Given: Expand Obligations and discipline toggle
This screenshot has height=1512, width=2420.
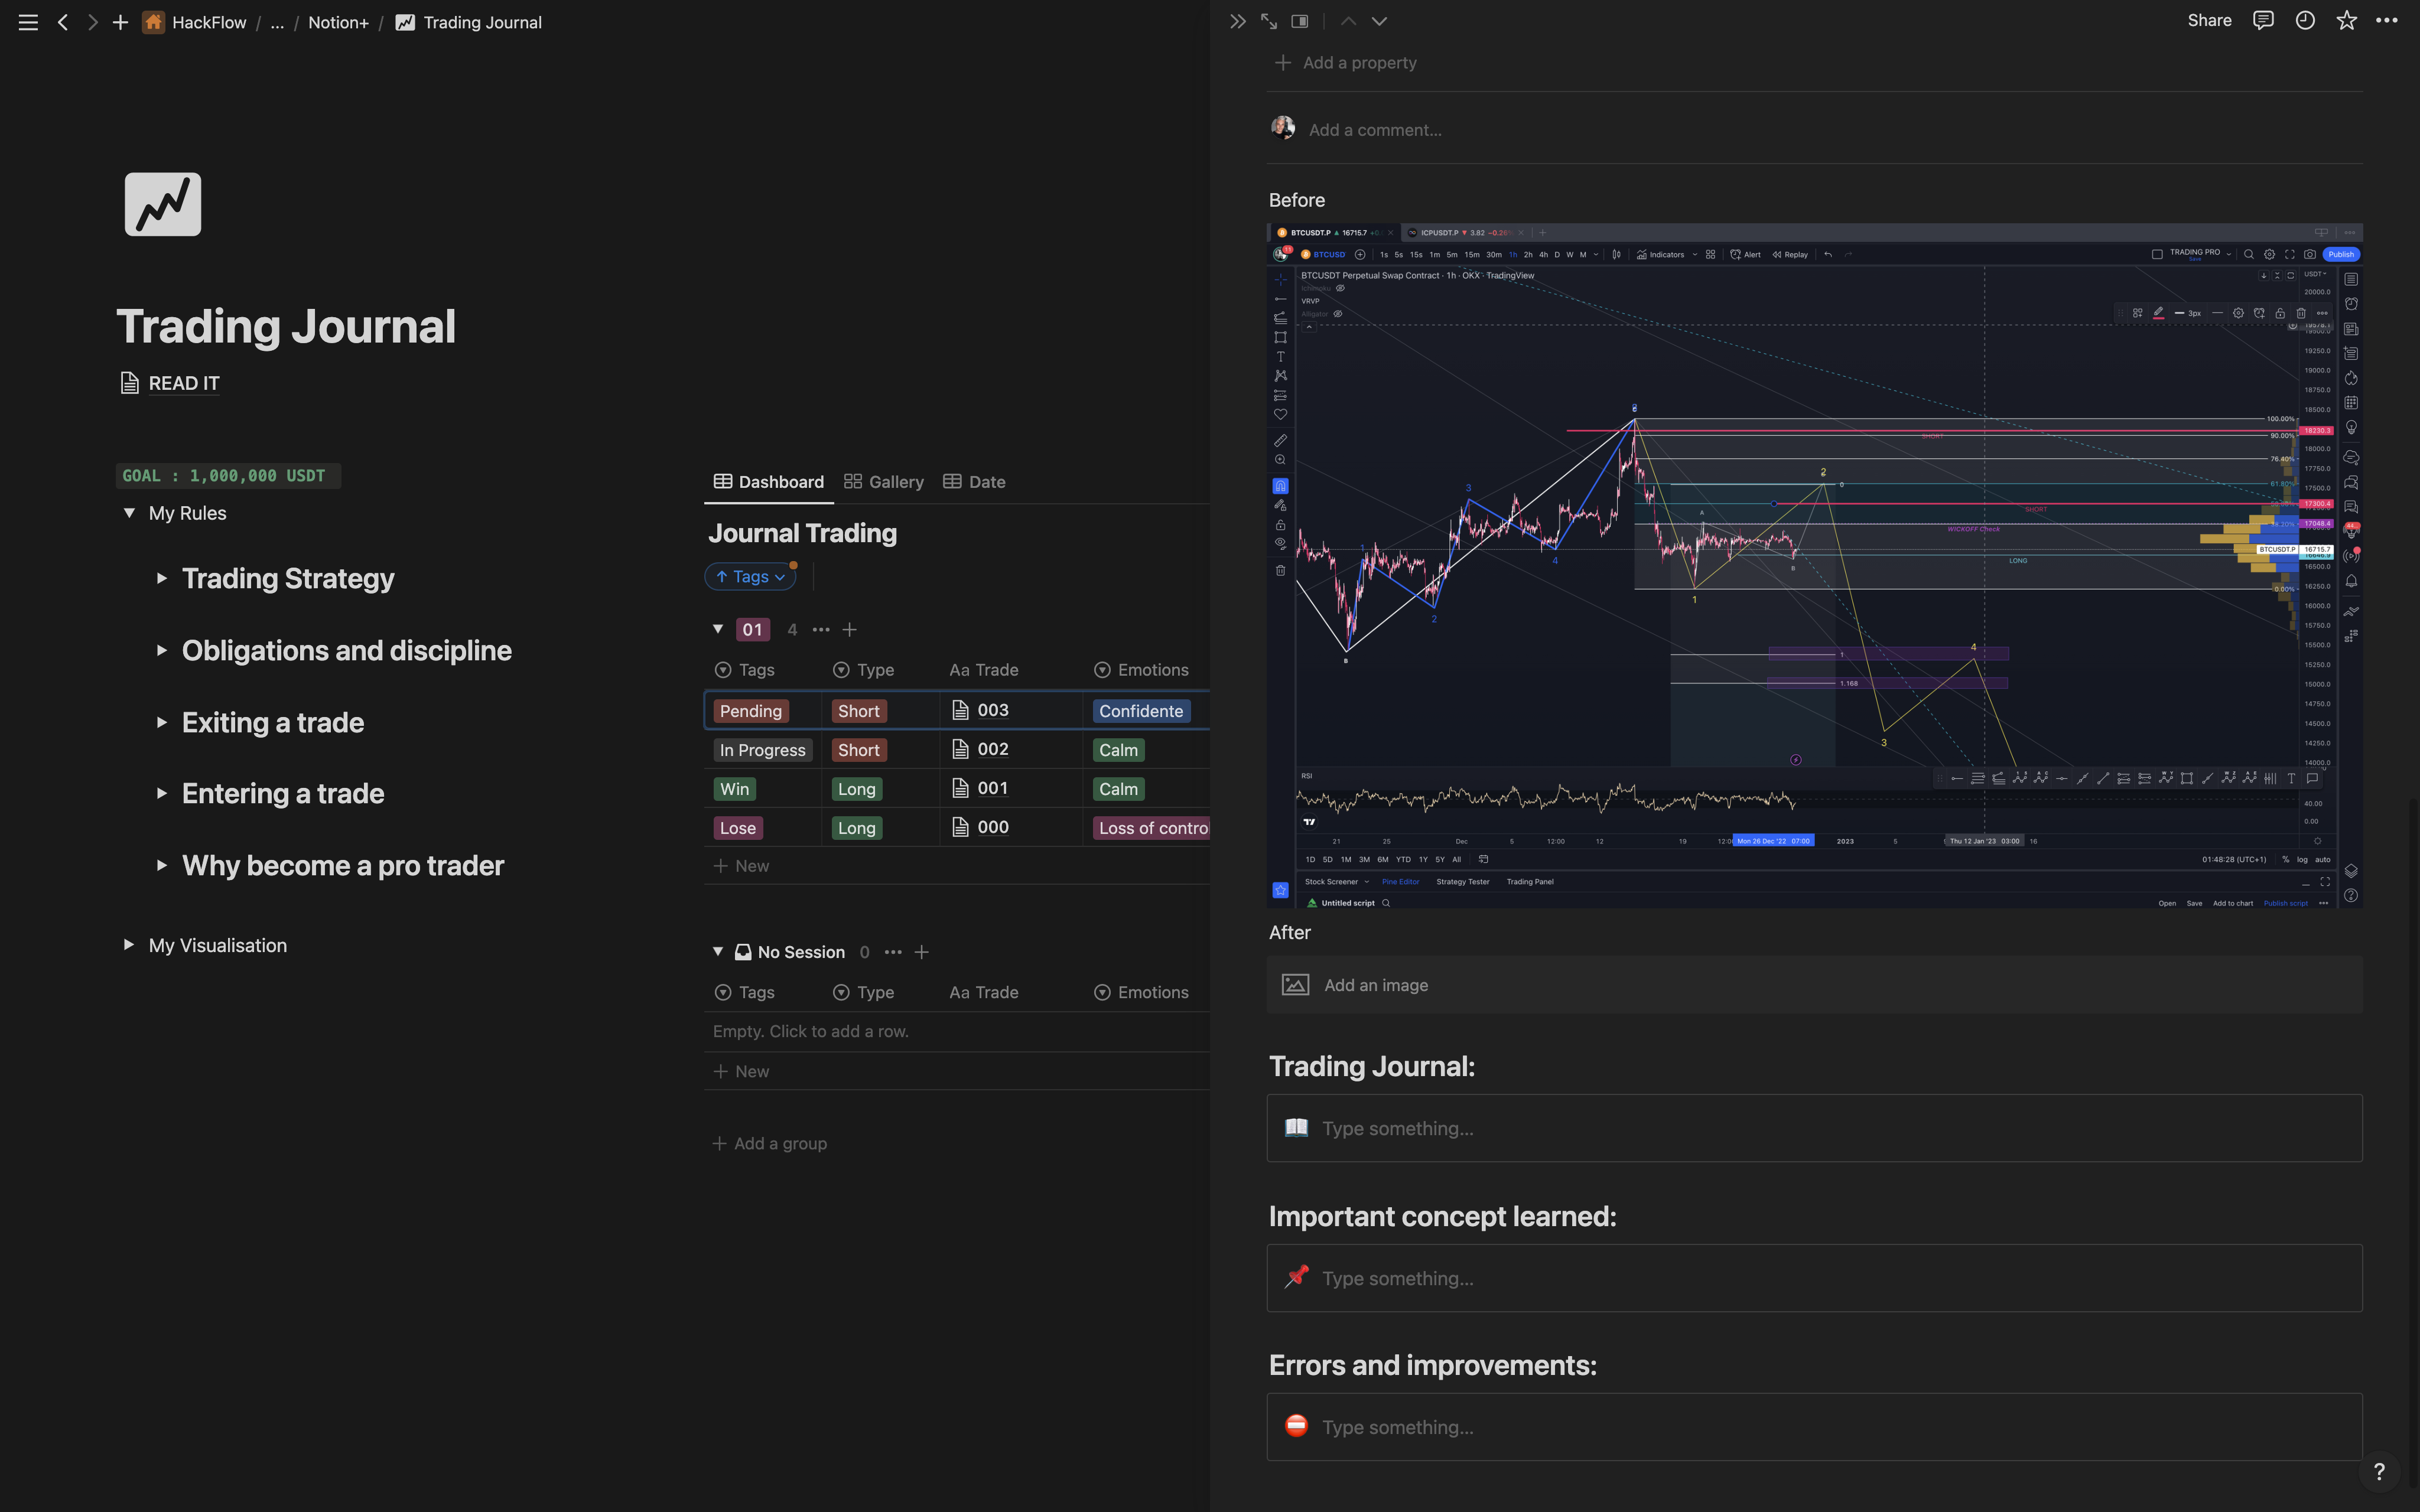Looking at the screenshot, I should (x=161, y=650).
